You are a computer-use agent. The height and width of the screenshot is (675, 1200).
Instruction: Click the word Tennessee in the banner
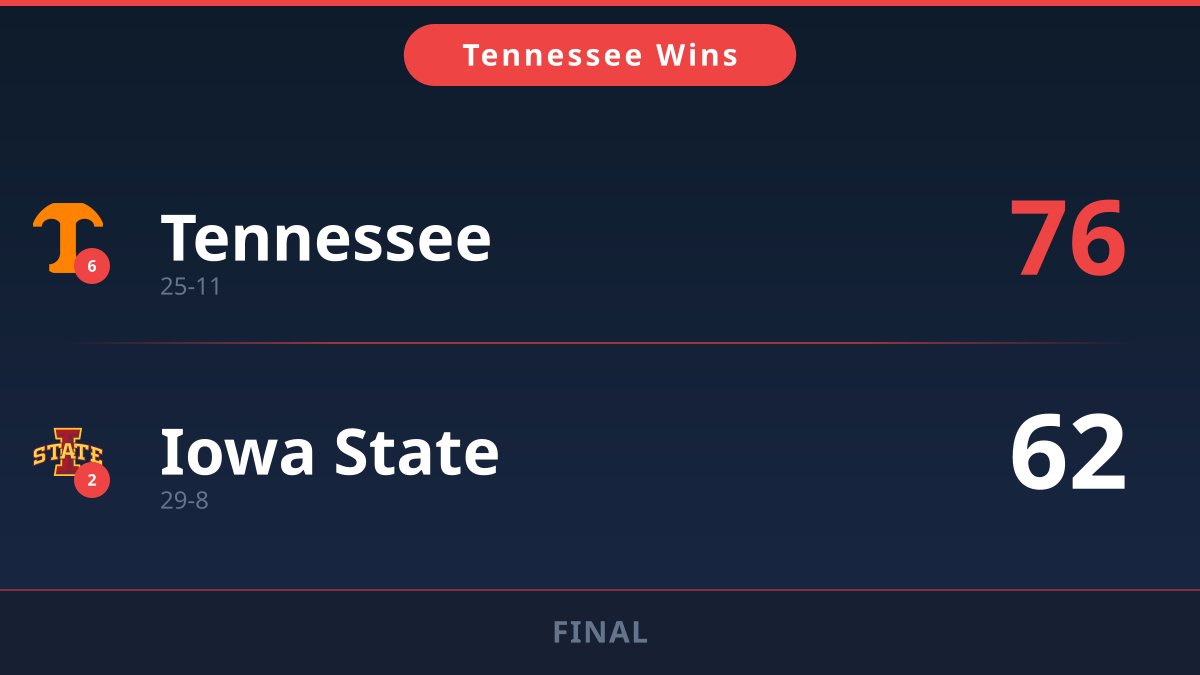click(552, 55)
